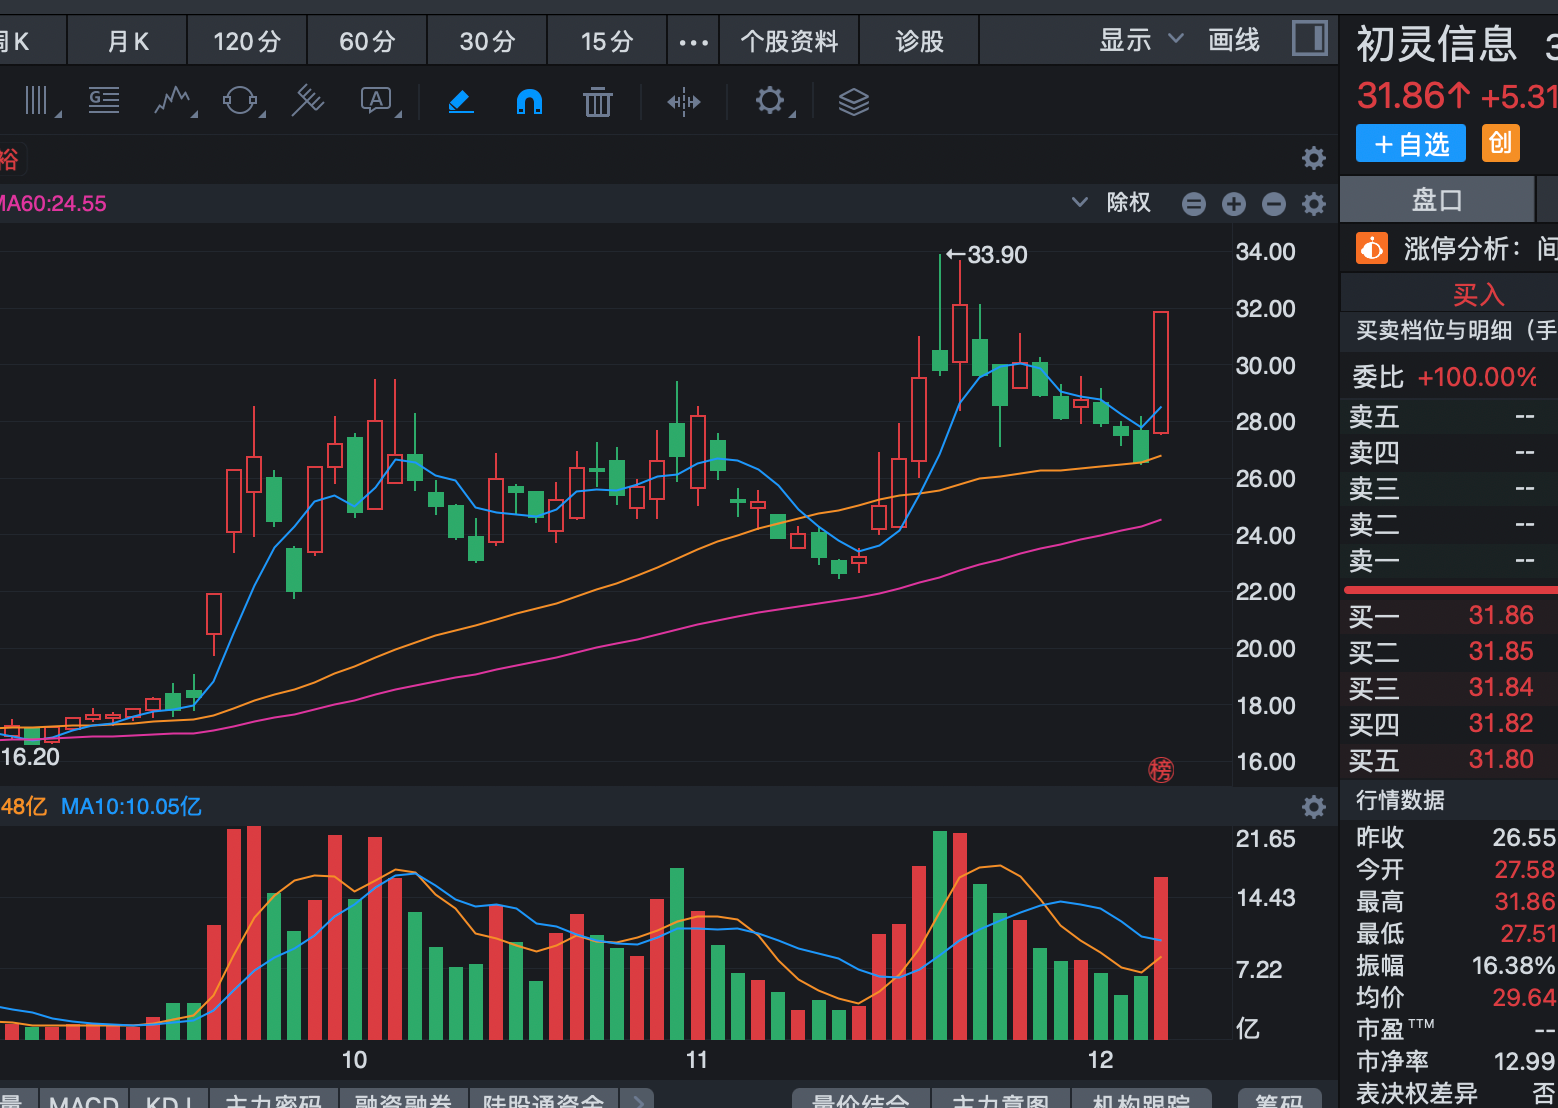This screenshot has height=1108, width=1558.
Task: Activate the eraser drawing tool
Action: [x=460, y=101]
